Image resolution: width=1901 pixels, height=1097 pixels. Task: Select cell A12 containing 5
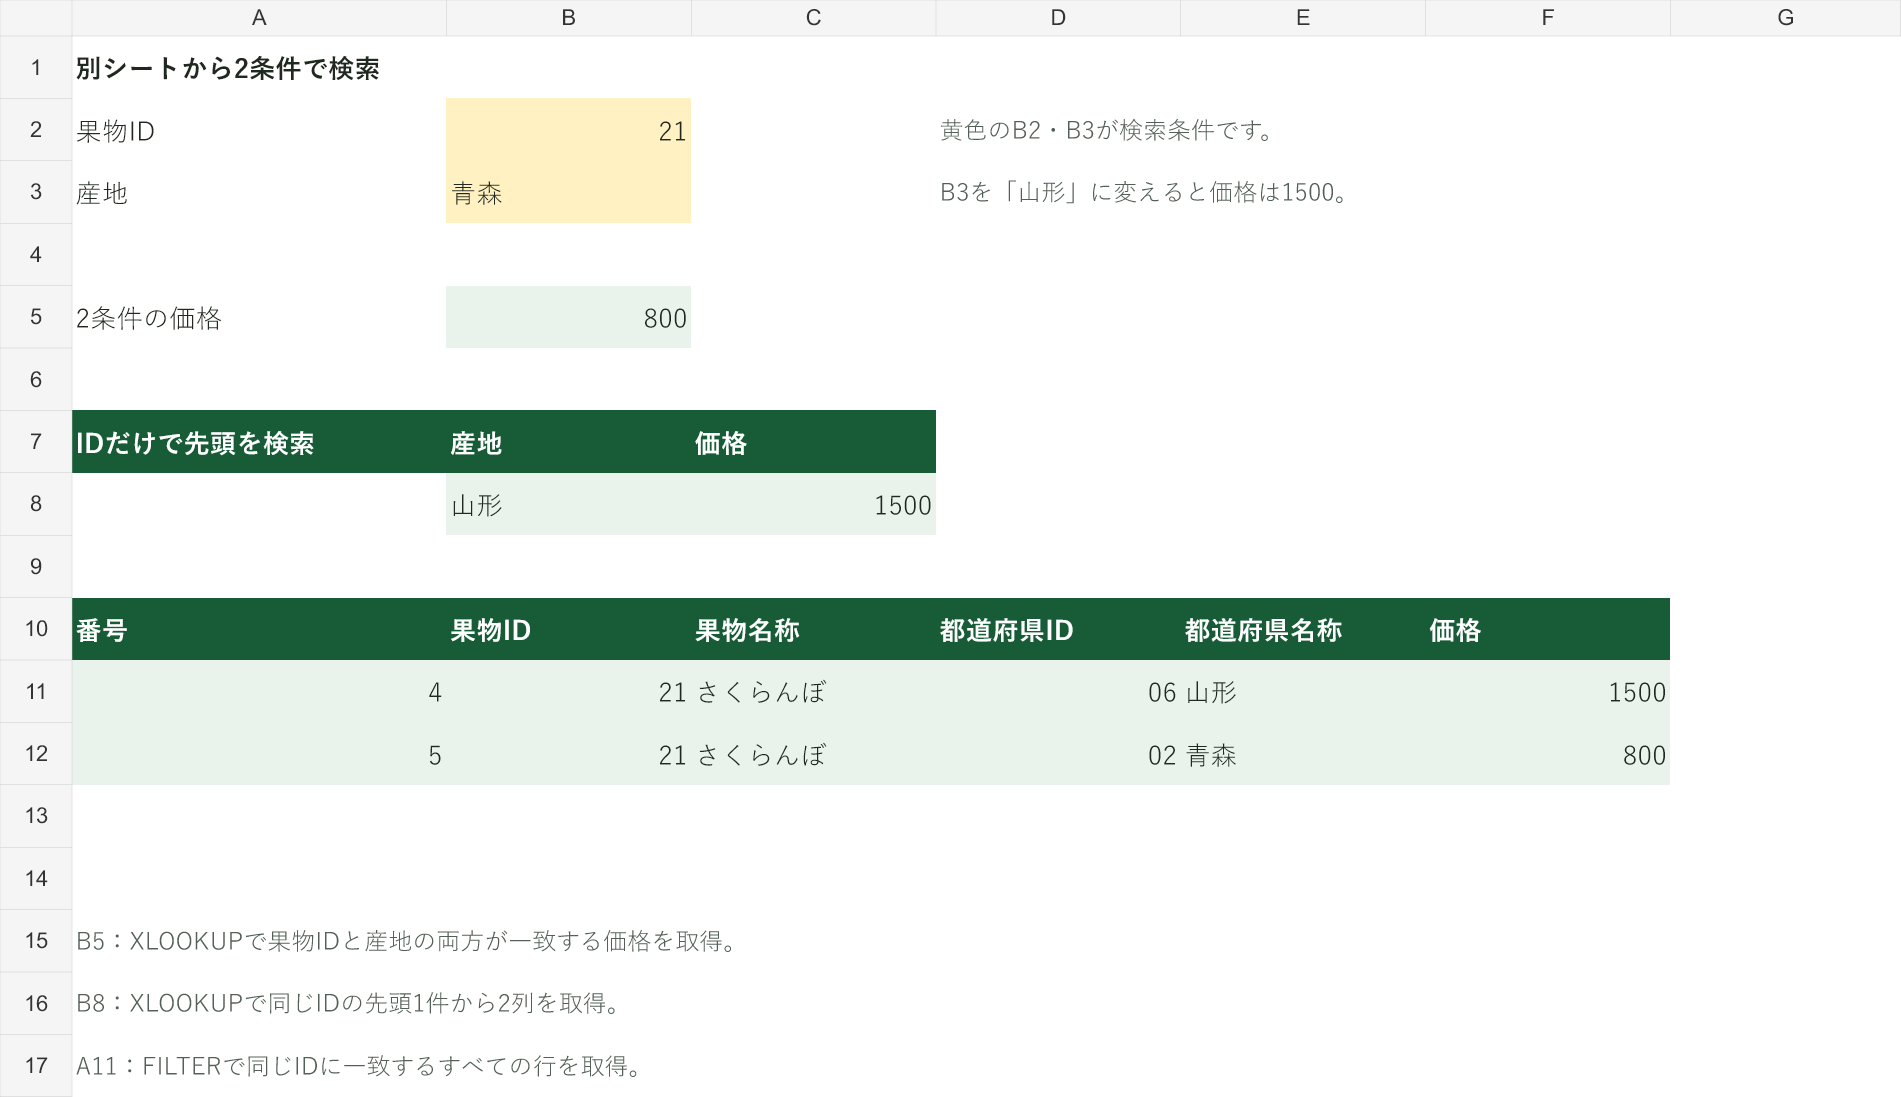pos(259,755)
